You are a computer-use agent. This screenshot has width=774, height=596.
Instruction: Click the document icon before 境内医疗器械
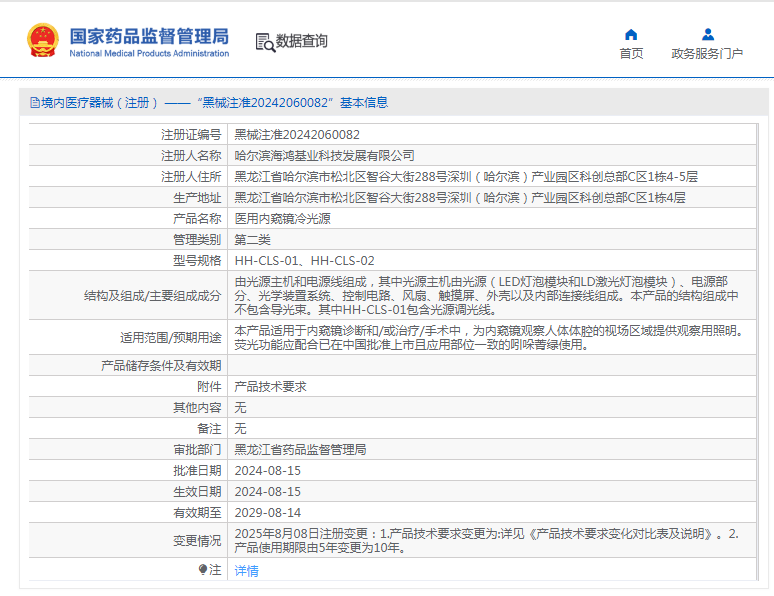tap(34, 102)
